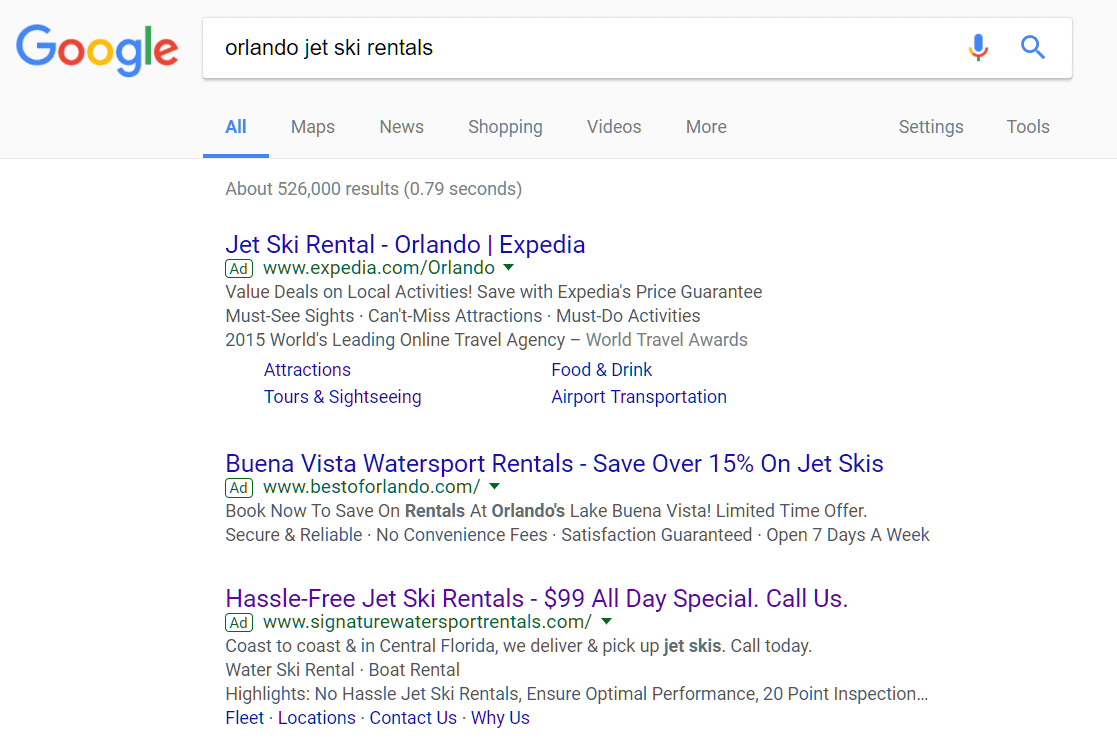Open Hassle-Free Jet Ski Rentals result

[x=536, y=598]
